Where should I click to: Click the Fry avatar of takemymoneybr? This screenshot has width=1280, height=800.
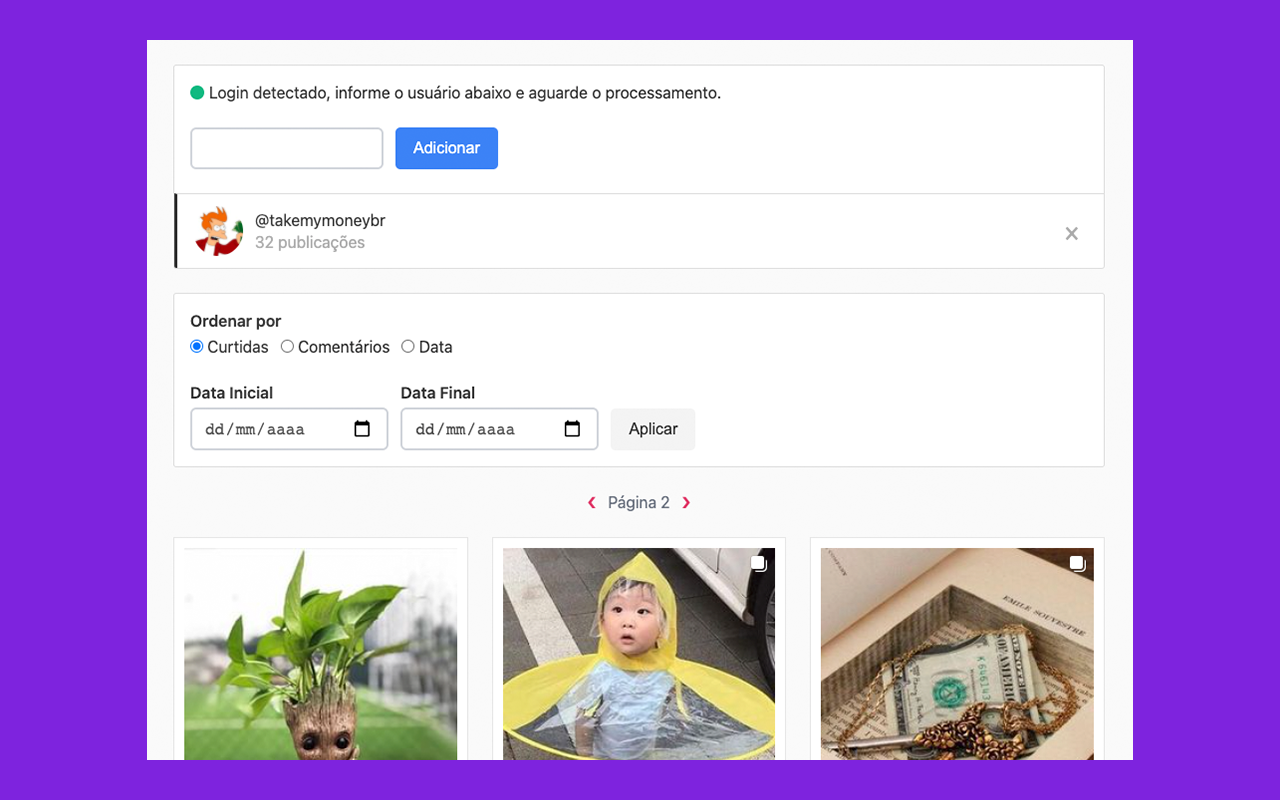[x=218, y=231]
